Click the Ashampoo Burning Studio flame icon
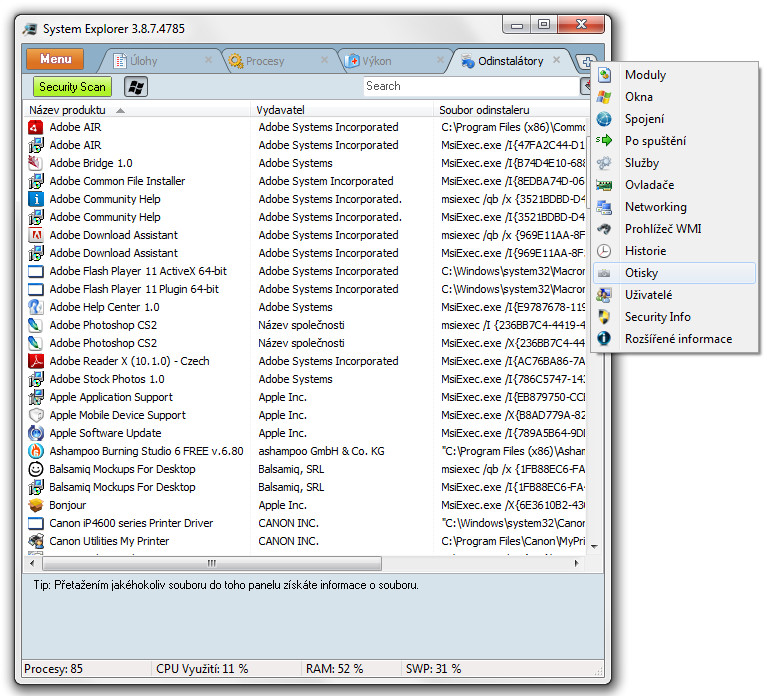This screenshot has height=696, width=774. (x=36, y=451)
